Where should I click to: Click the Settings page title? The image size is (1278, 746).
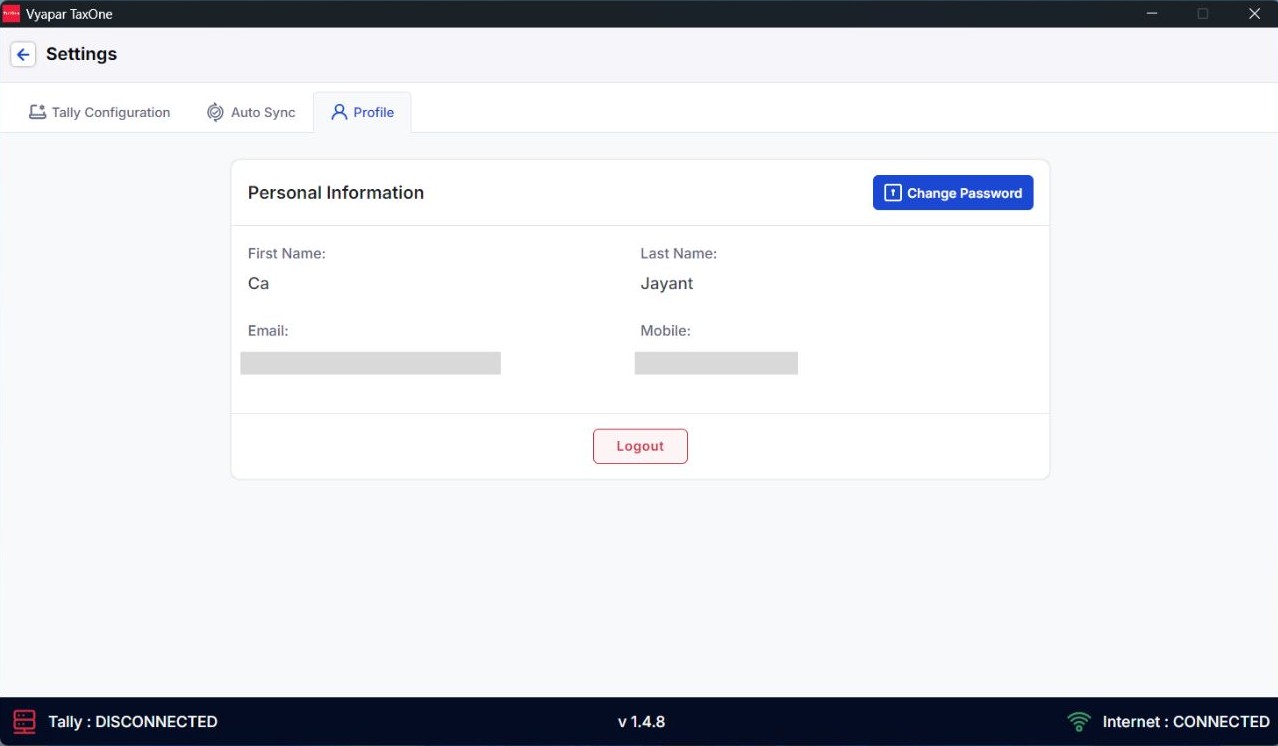tap(81, 54)
